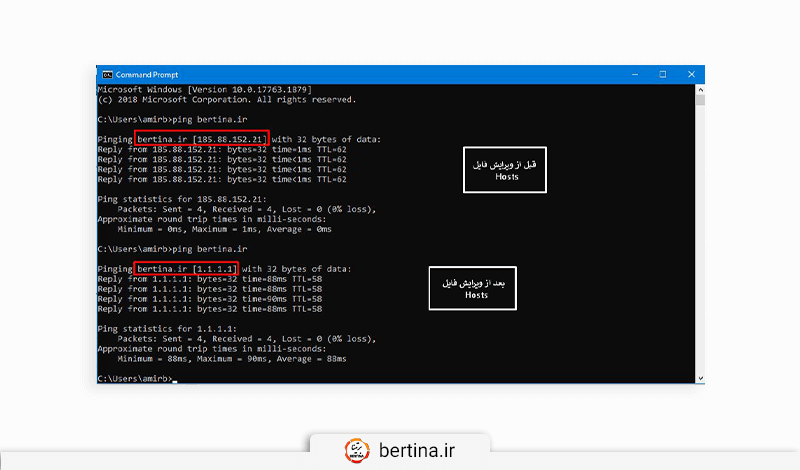Click the reply line showing time=90ms
800x470 pixels.
pos(210,299)
